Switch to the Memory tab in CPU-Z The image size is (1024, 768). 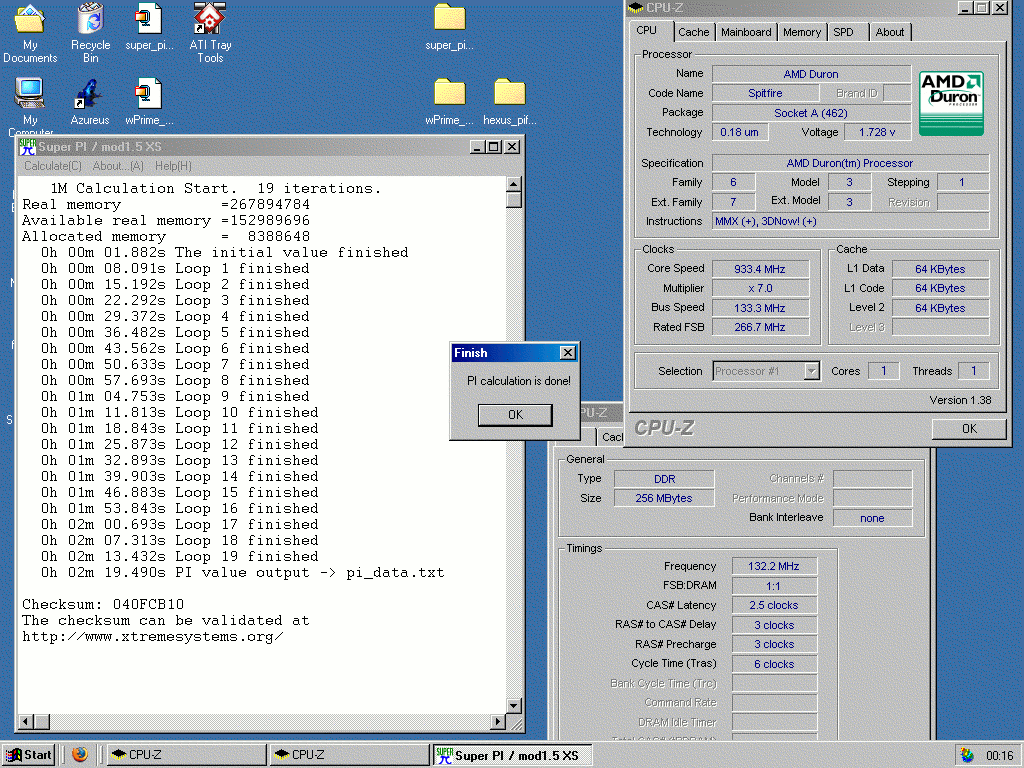pos(802,32)
